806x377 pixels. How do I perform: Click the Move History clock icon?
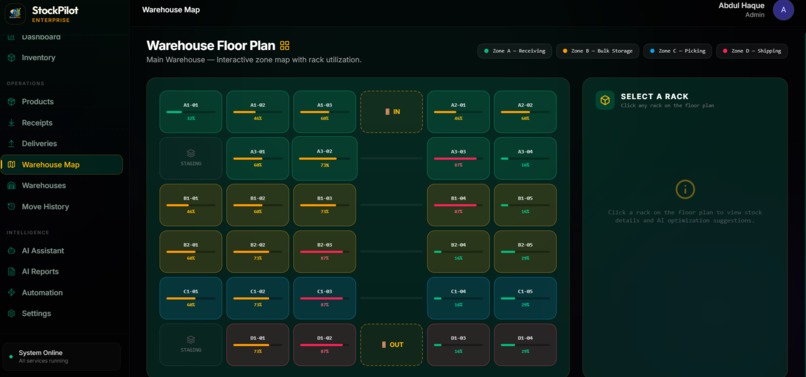pyautogui.click(x=11, y=207)
